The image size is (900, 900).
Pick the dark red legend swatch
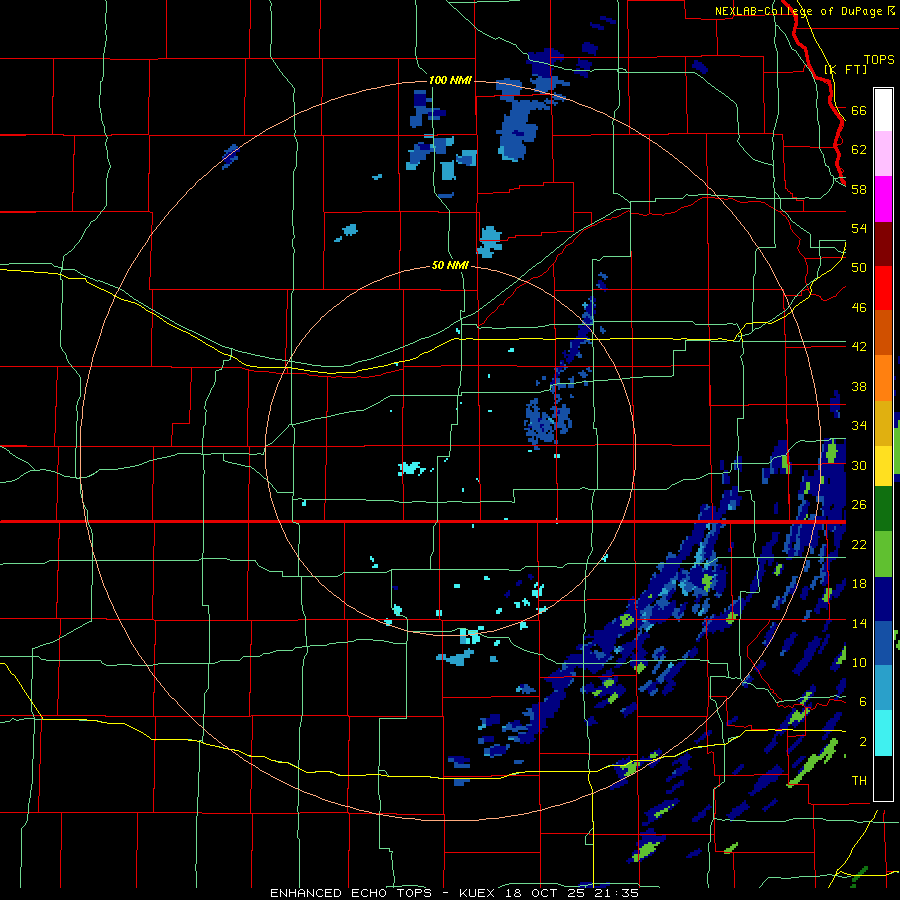click(883, 244)
